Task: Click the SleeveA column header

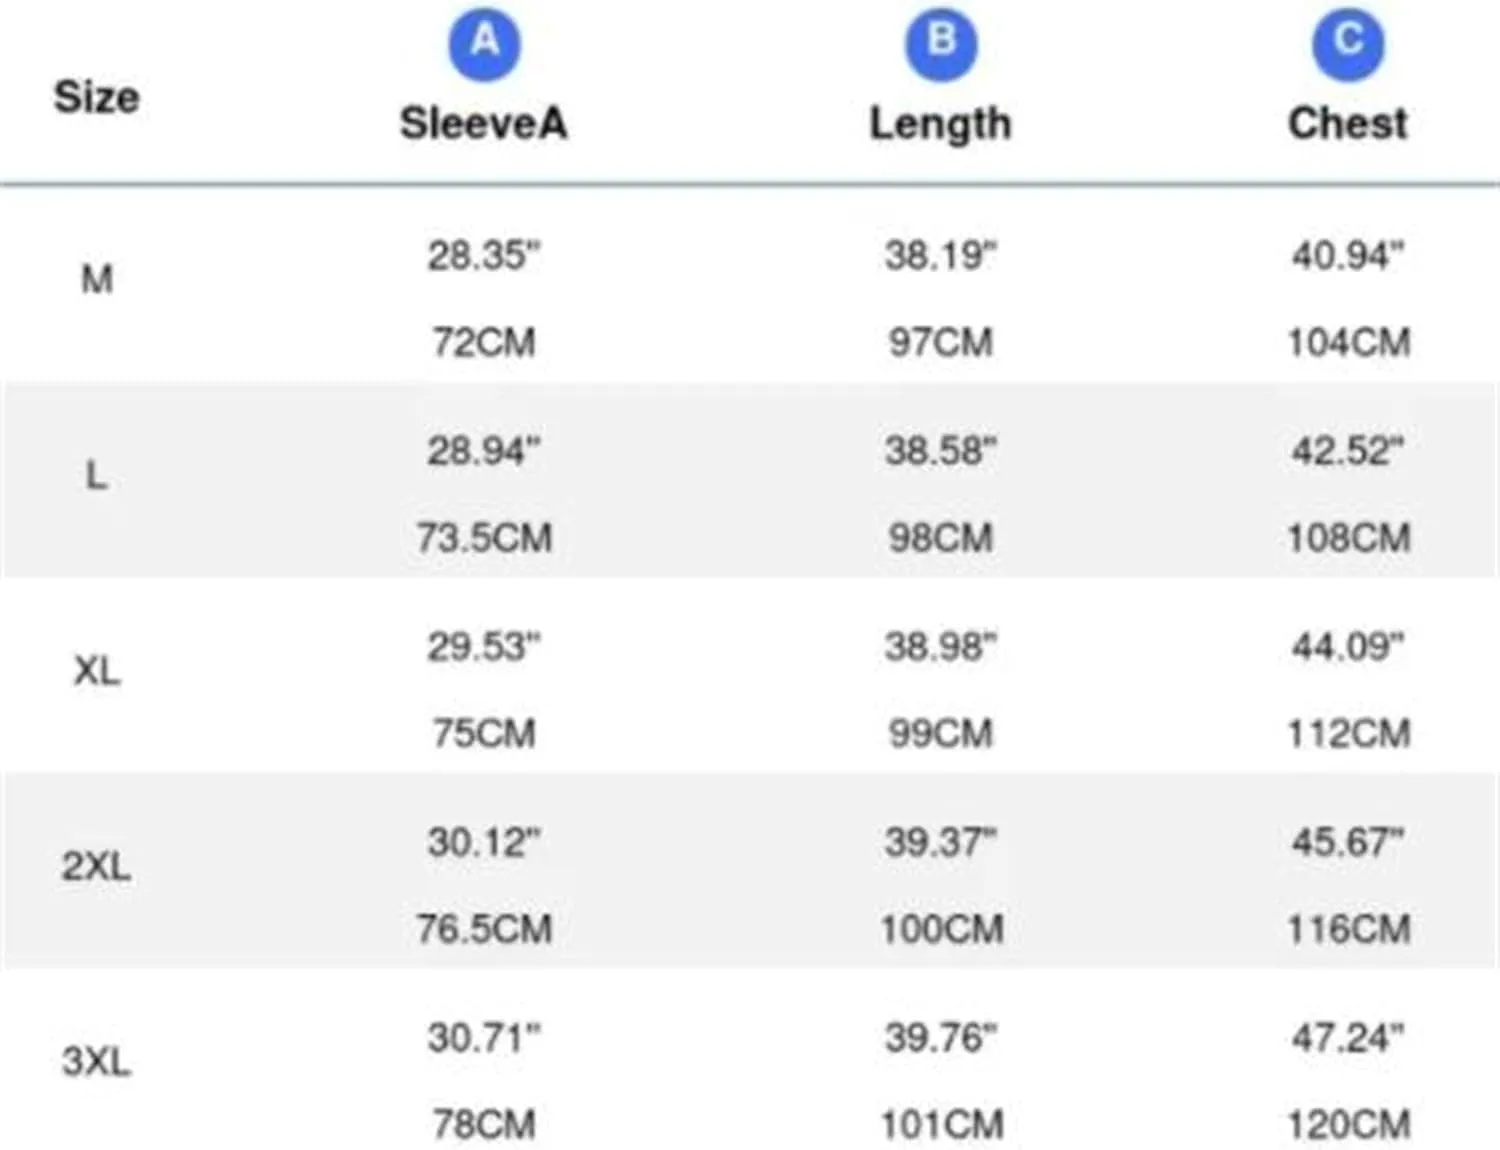Action: (484, 124)
